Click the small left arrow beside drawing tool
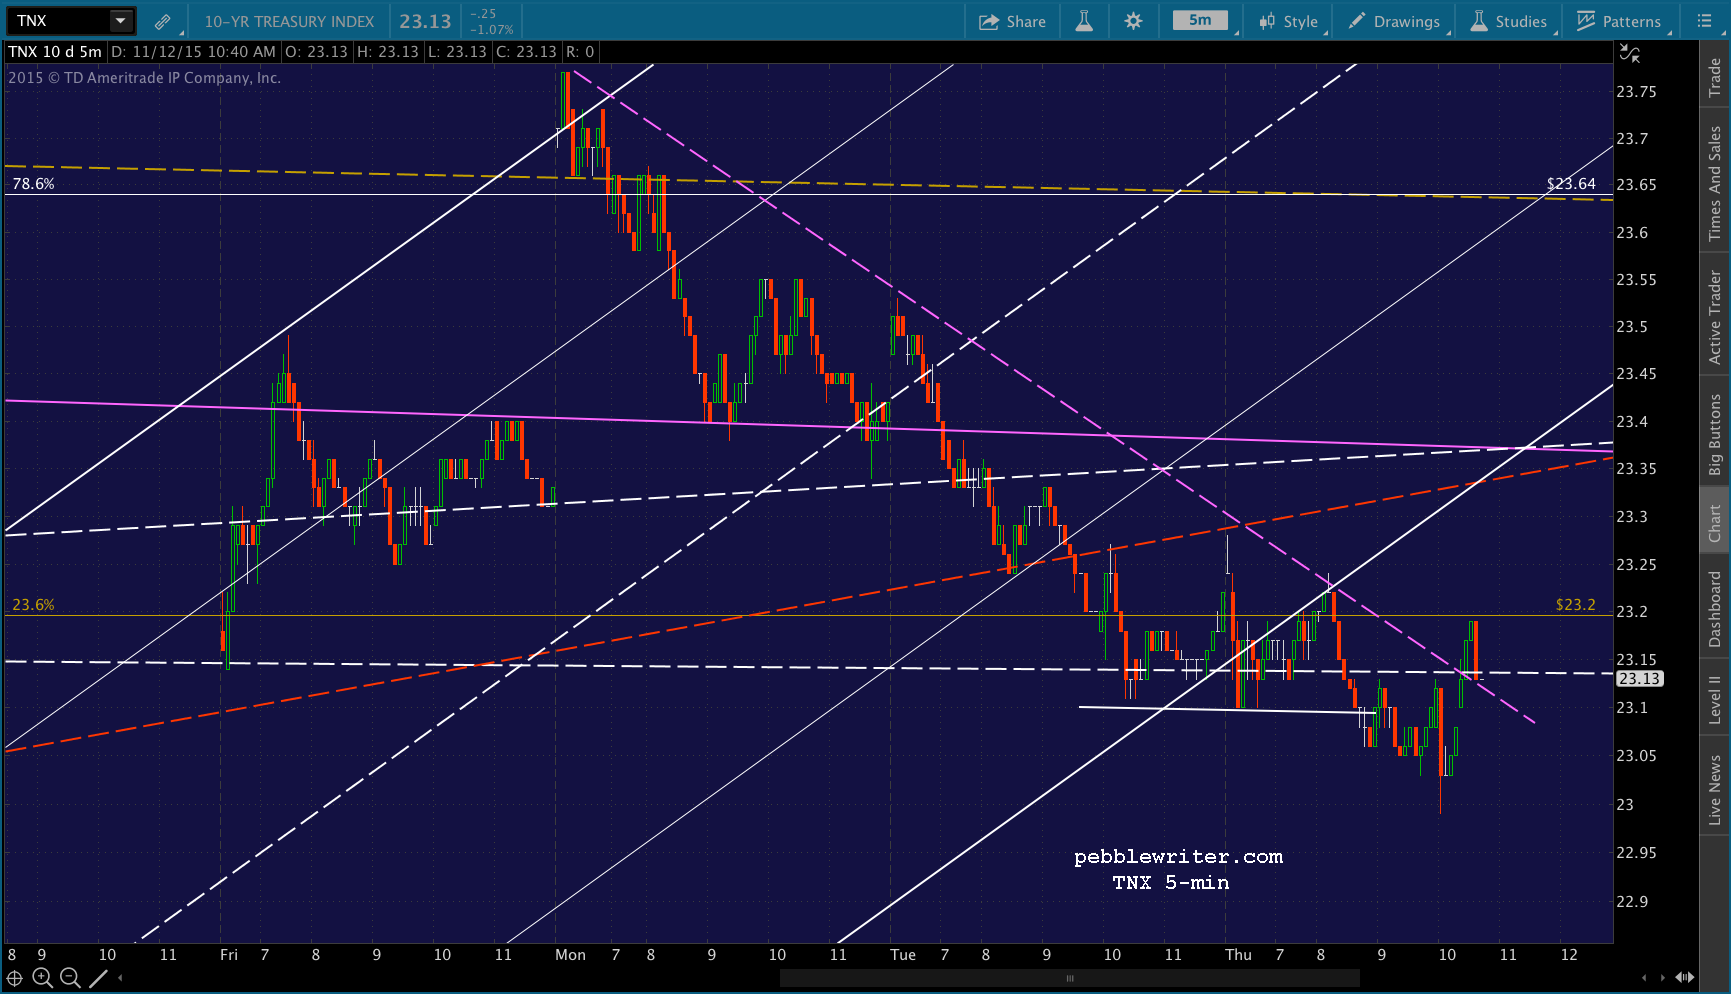This screenshot has height=994, width=1731. click(120, 978)
